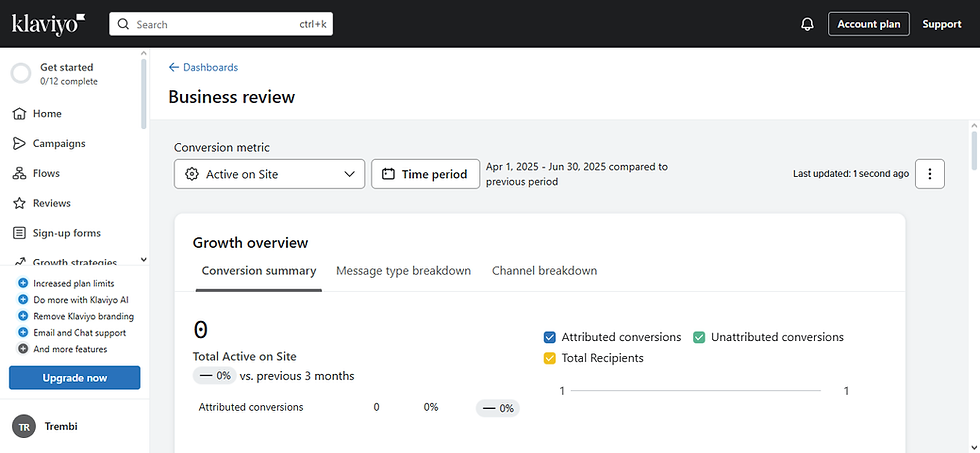This screenshot has height=453, width=980.
Task: Click the gear icon in conversion metric
Action: coord(192,174)
